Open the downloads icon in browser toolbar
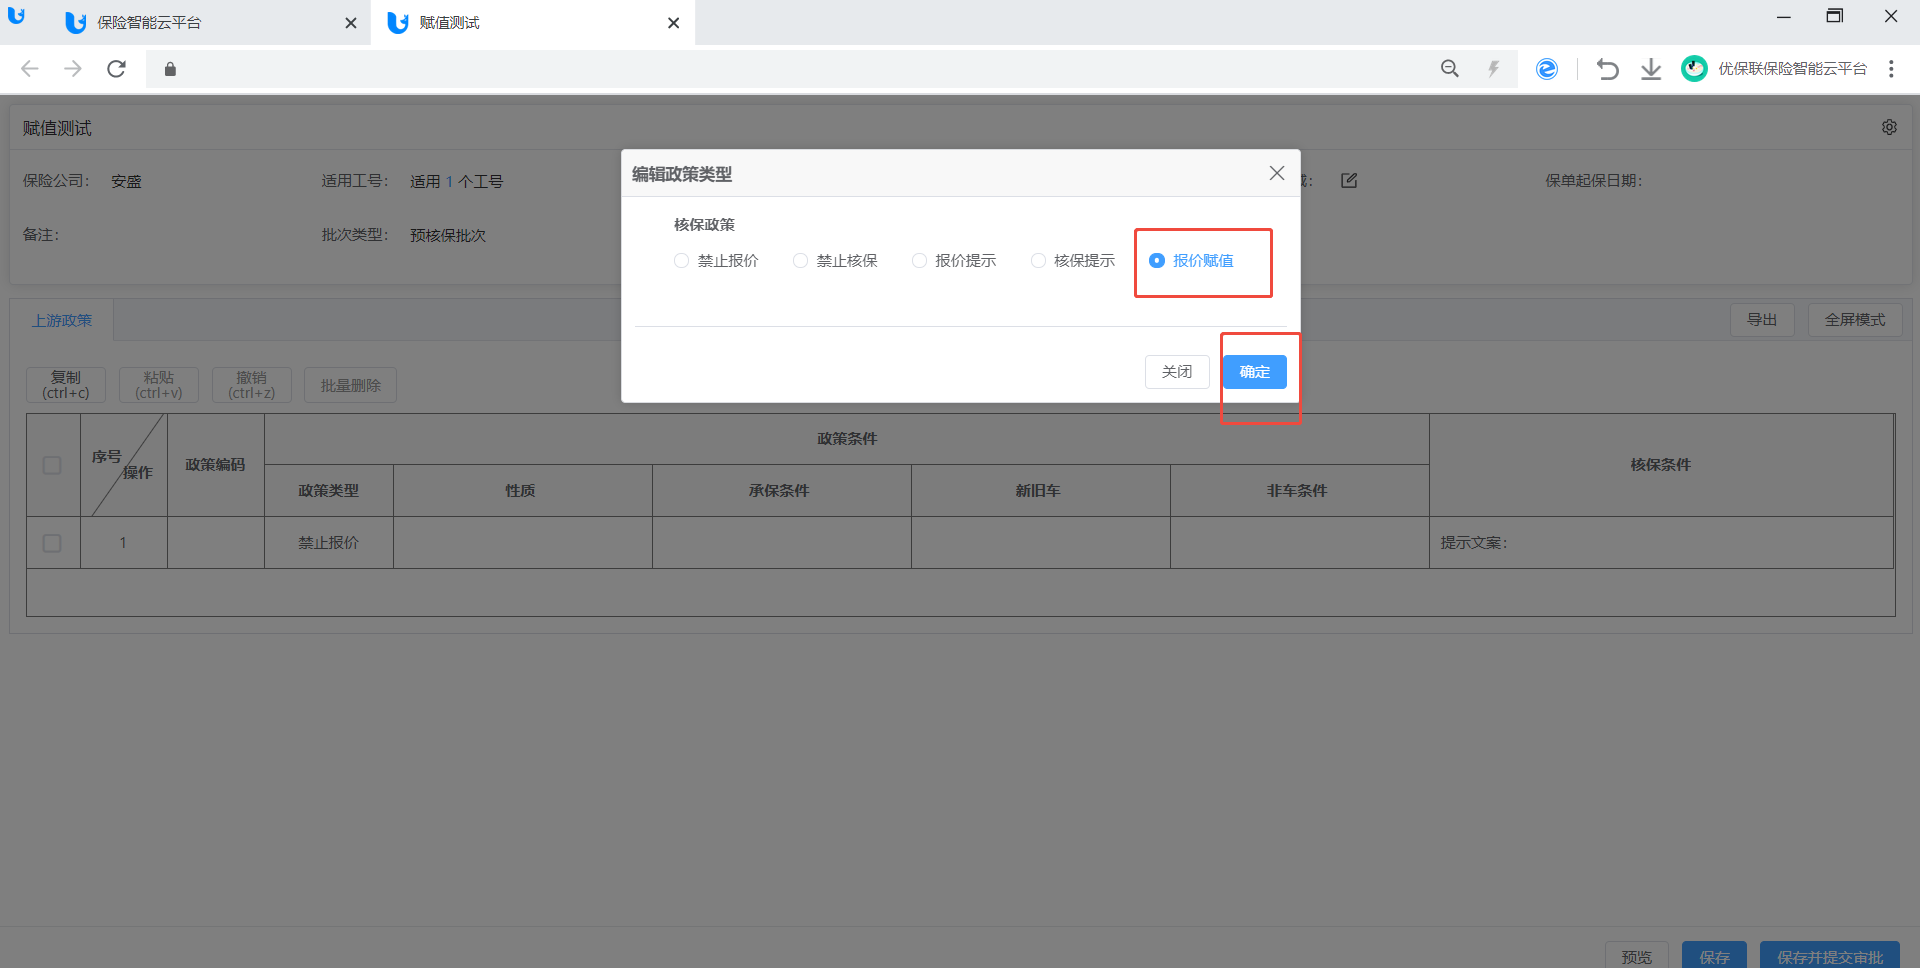Screen dimensions: 1920x968 1651,69
